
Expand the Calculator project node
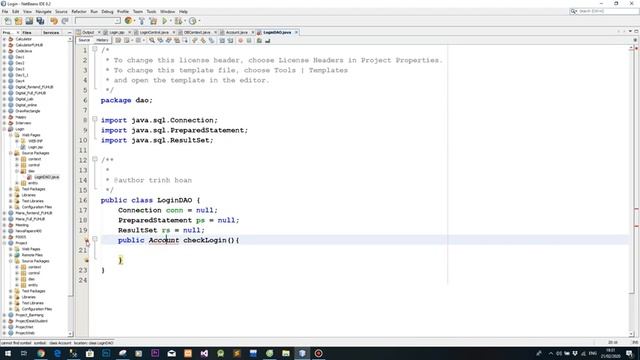pos(4,39)
